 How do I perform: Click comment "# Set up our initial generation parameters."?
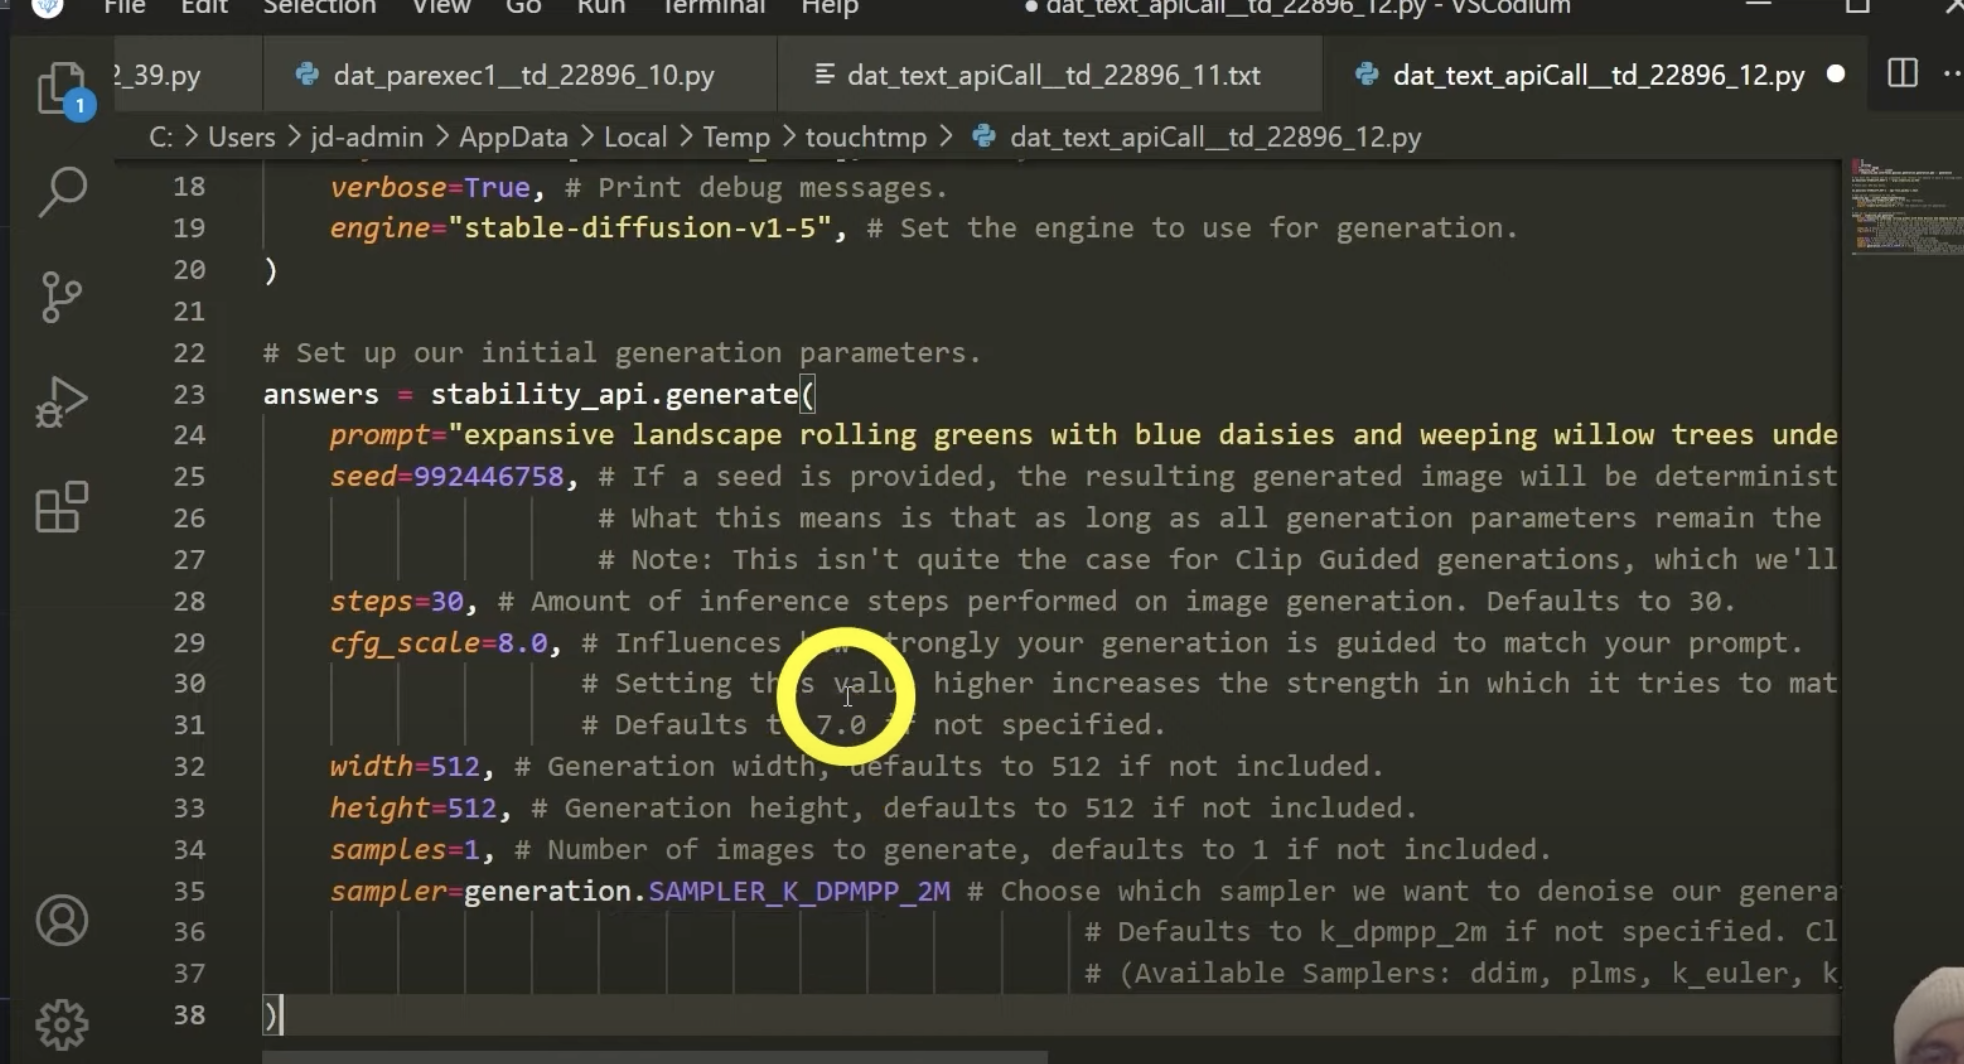[622, 353]
